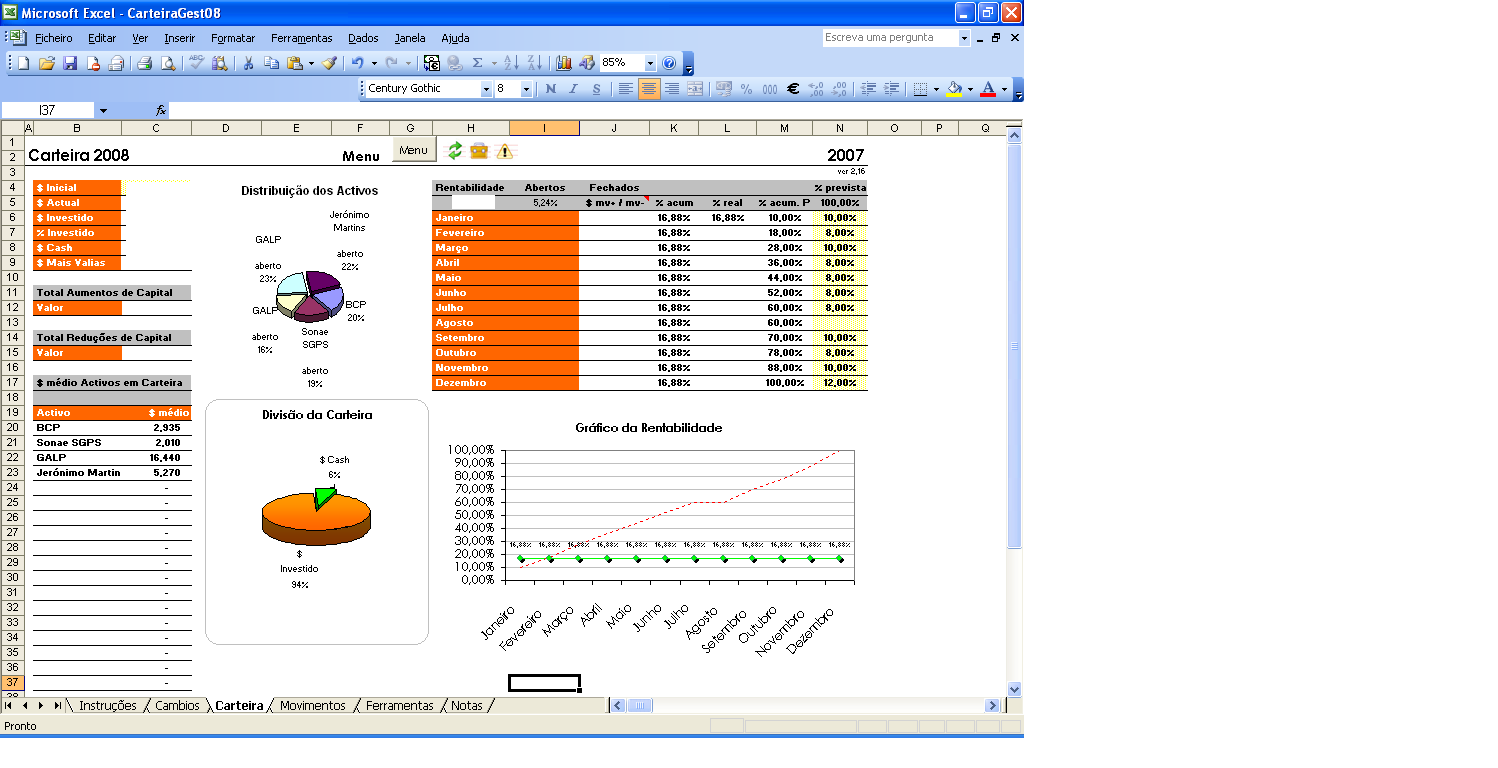Toggle bold formatting N button

tap(550, 89)
